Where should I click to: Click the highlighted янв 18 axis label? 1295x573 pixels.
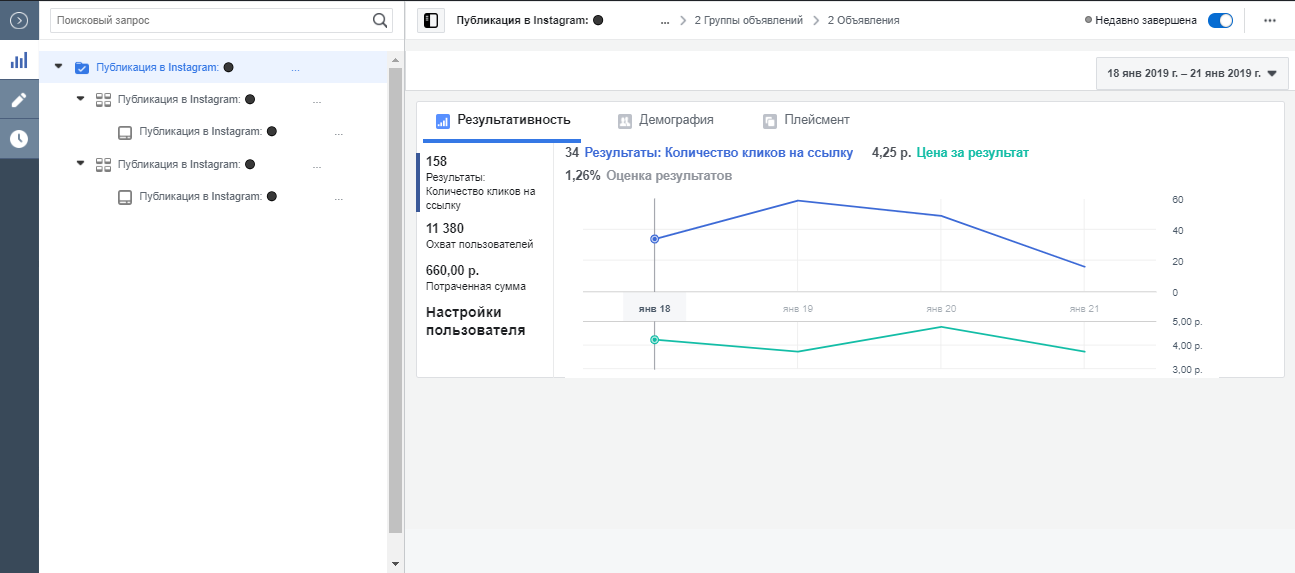click(655, 308)
